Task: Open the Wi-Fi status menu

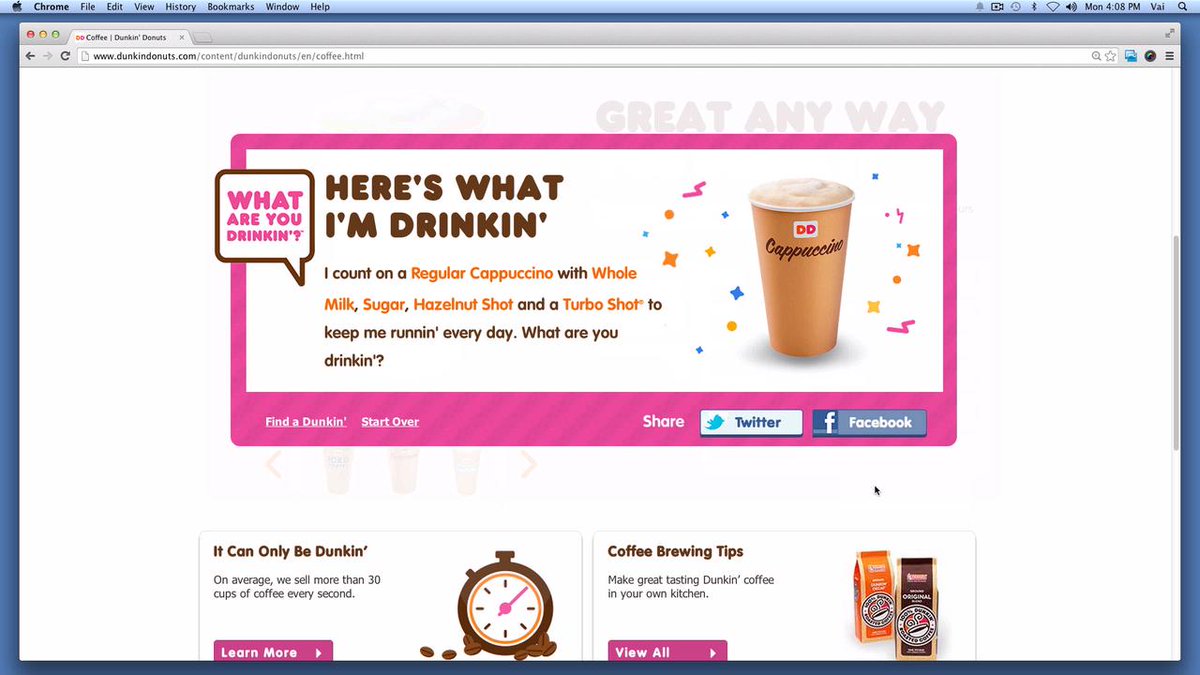Action: coord(1053,7)
